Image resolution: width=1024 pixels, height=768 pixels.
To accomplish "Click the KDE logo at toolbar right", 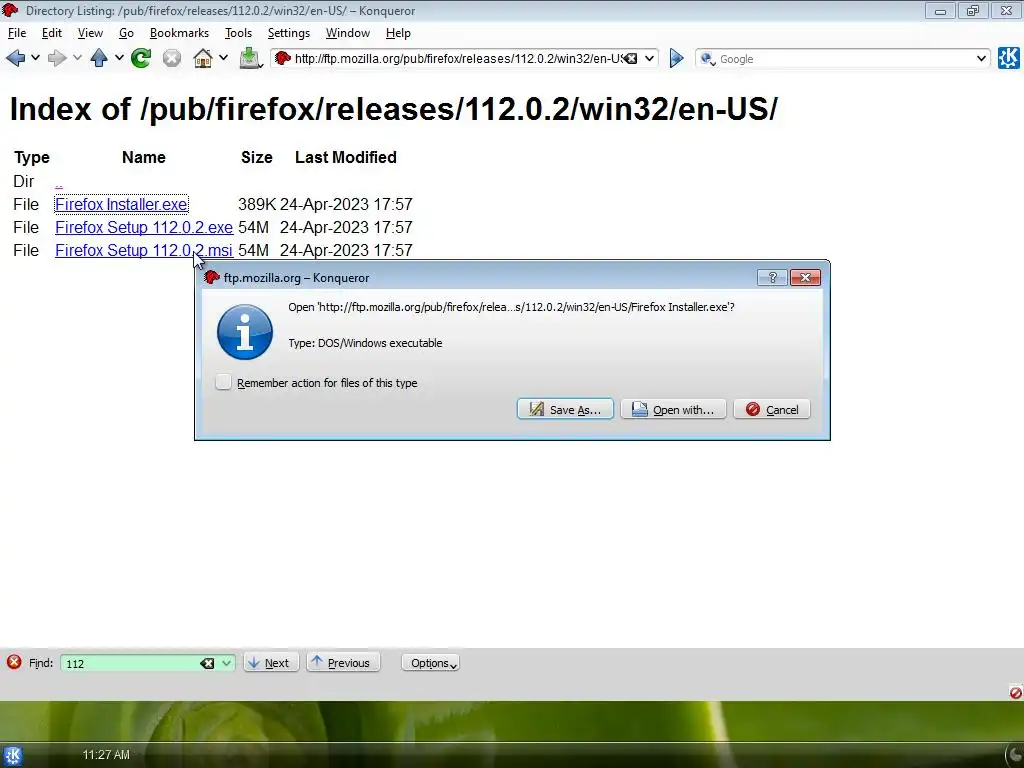I will (1008, 58).
